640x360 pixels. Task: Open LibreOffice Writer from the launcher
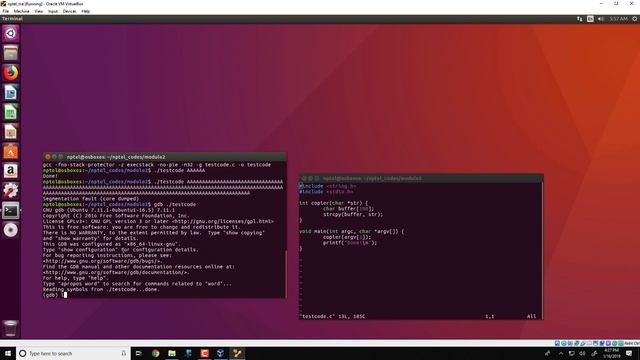(11, 93)
